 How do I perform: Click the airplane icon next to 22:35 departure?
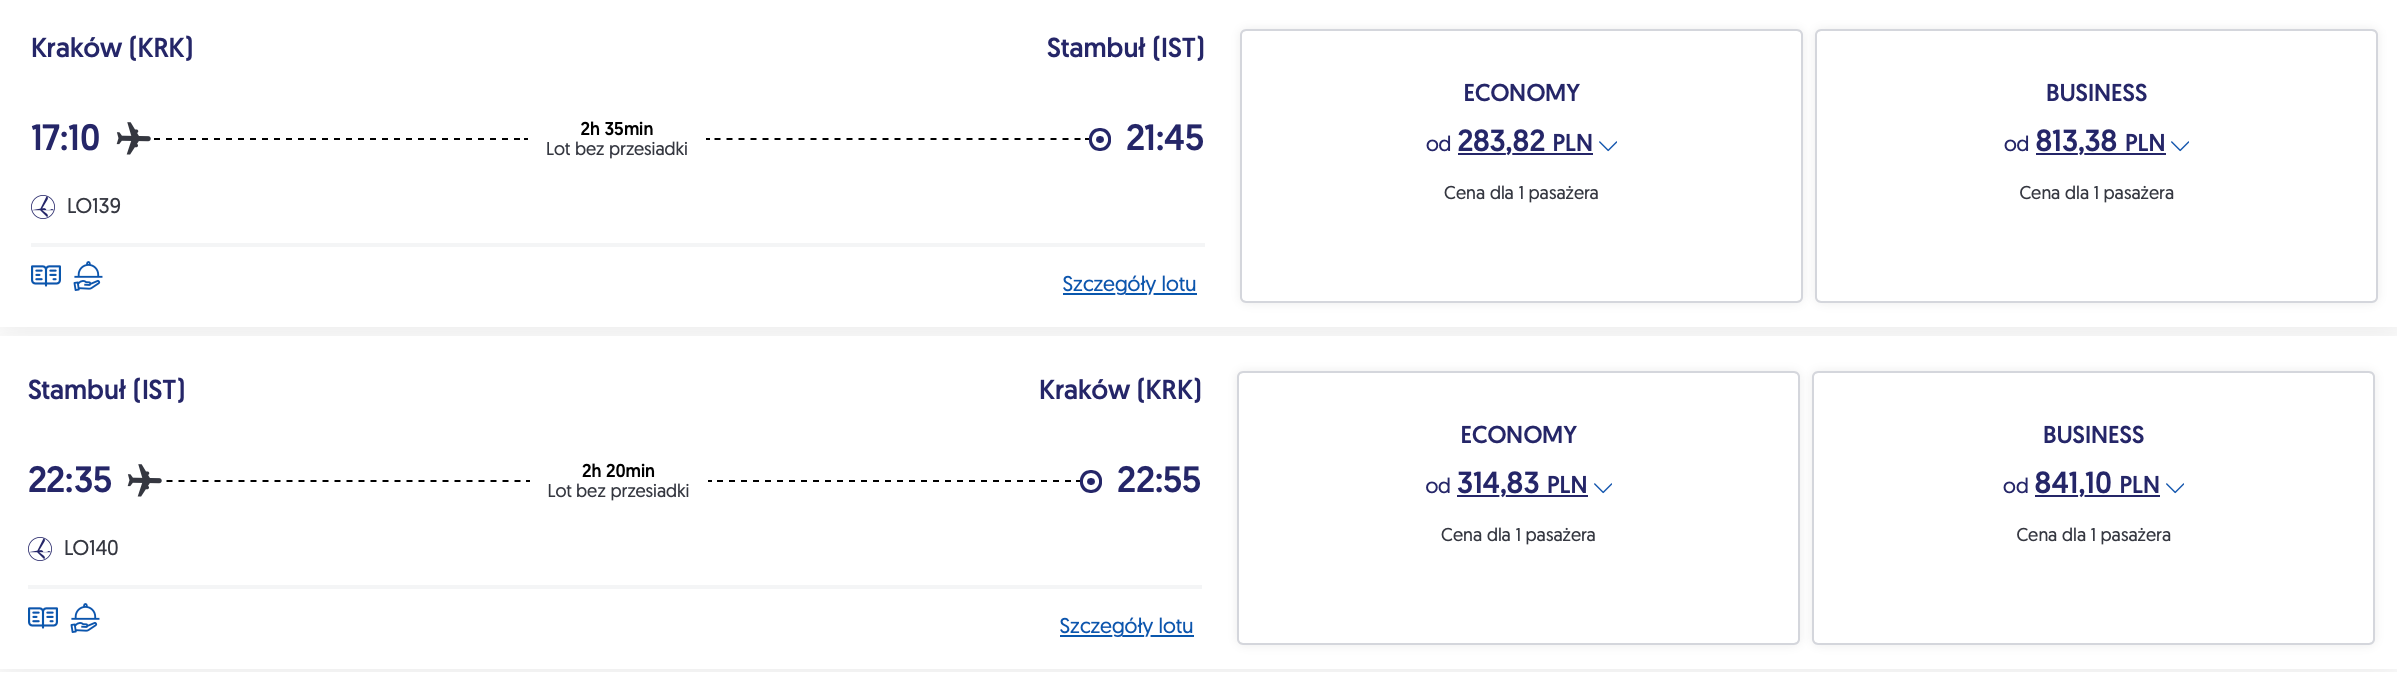[x=144, y=480]
